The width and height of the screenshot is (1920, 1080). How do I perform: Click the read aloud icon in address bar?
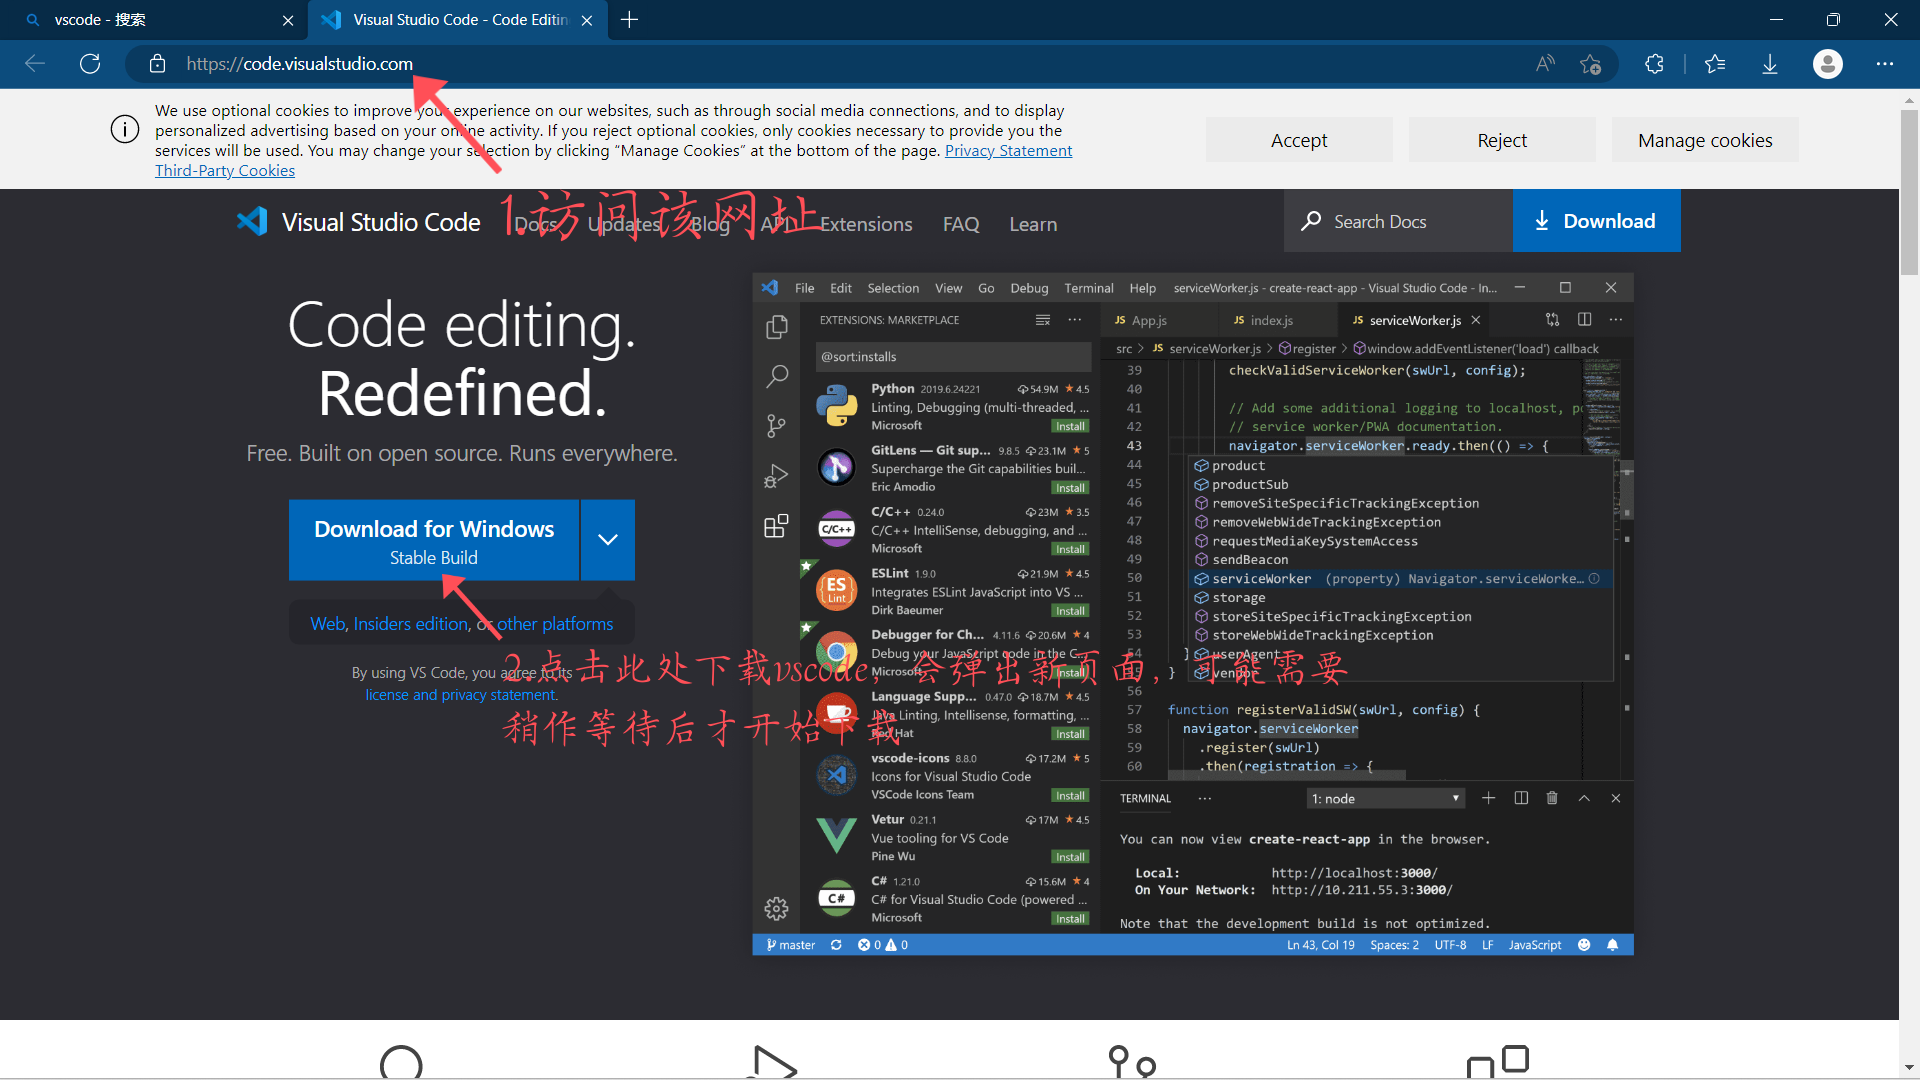pos(1545,64)
